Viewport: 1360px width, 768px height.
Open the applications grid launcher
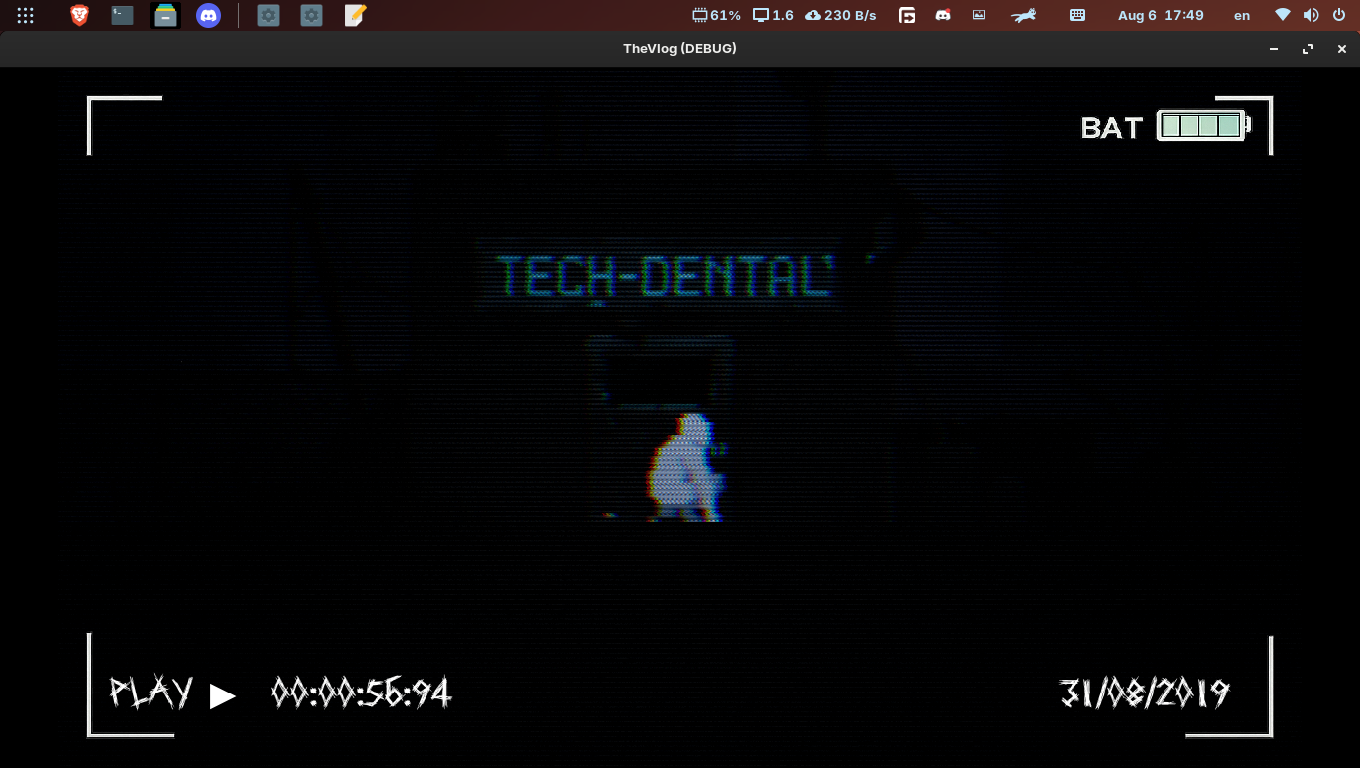(26, 15)
